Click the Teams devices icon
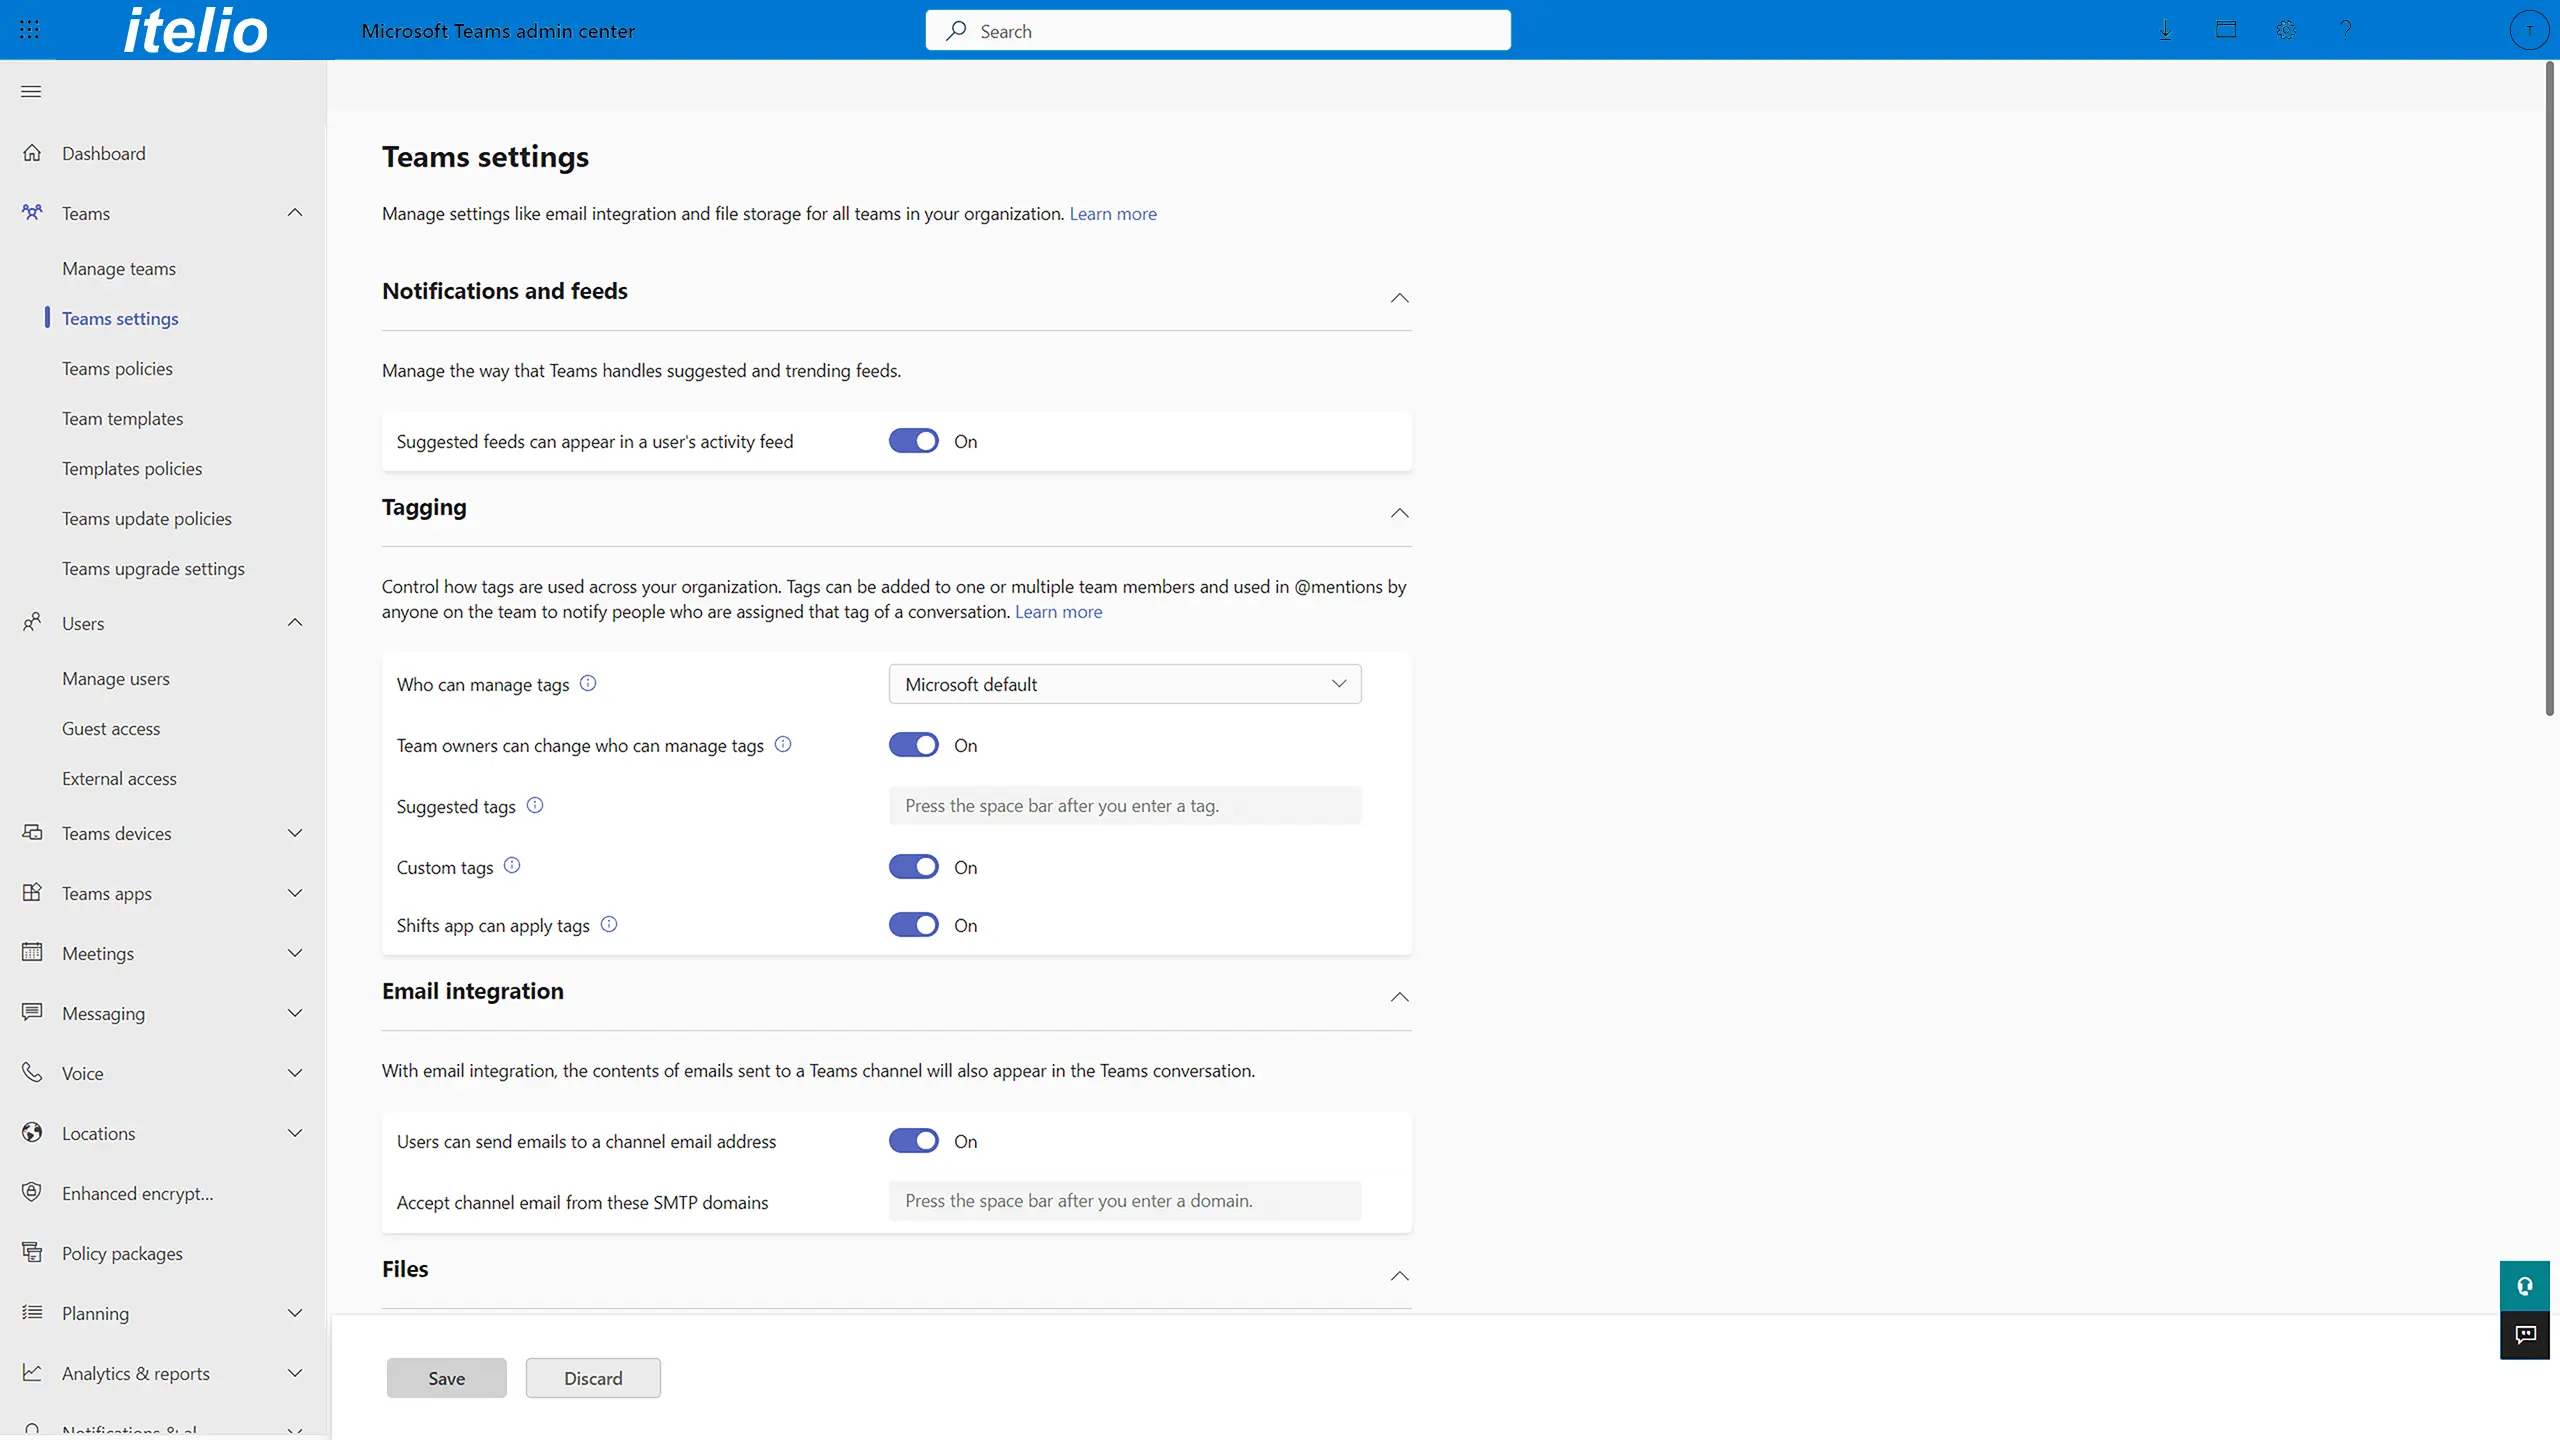The image size is (2560, 1440). coord(32,833)
